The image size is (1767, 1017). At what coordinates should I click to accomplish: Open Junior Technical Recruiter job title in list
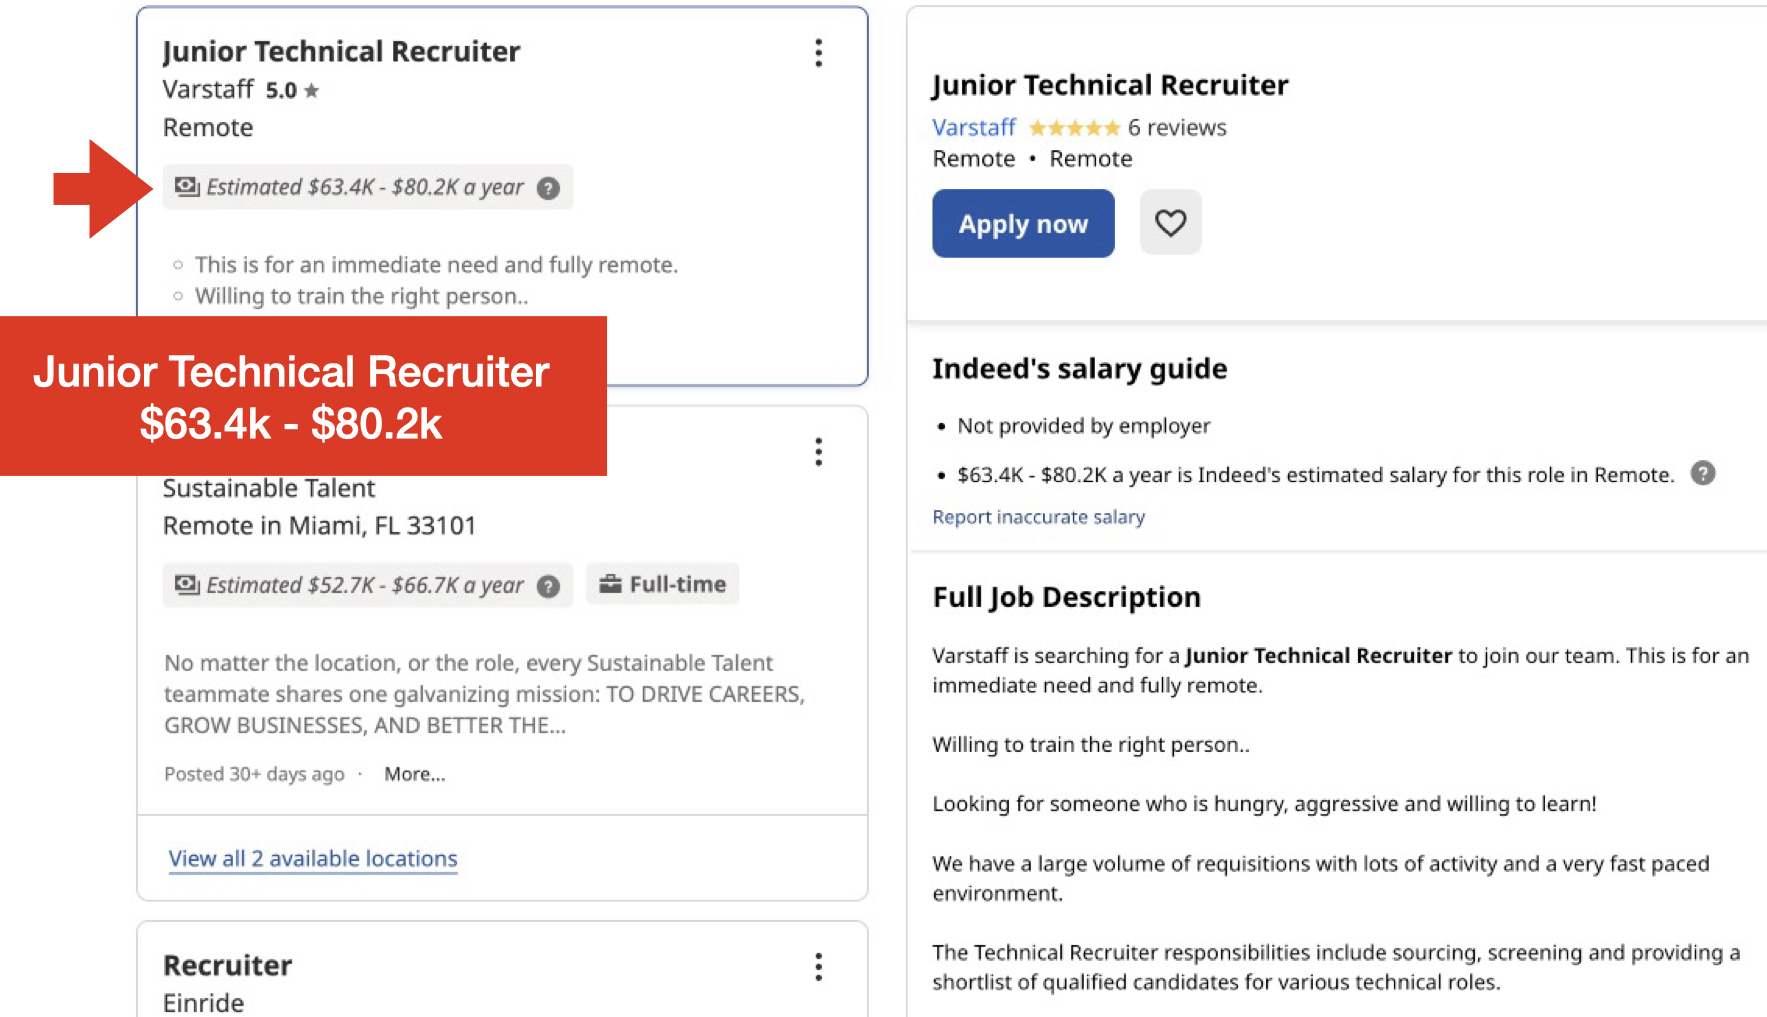tap(341, 51)
